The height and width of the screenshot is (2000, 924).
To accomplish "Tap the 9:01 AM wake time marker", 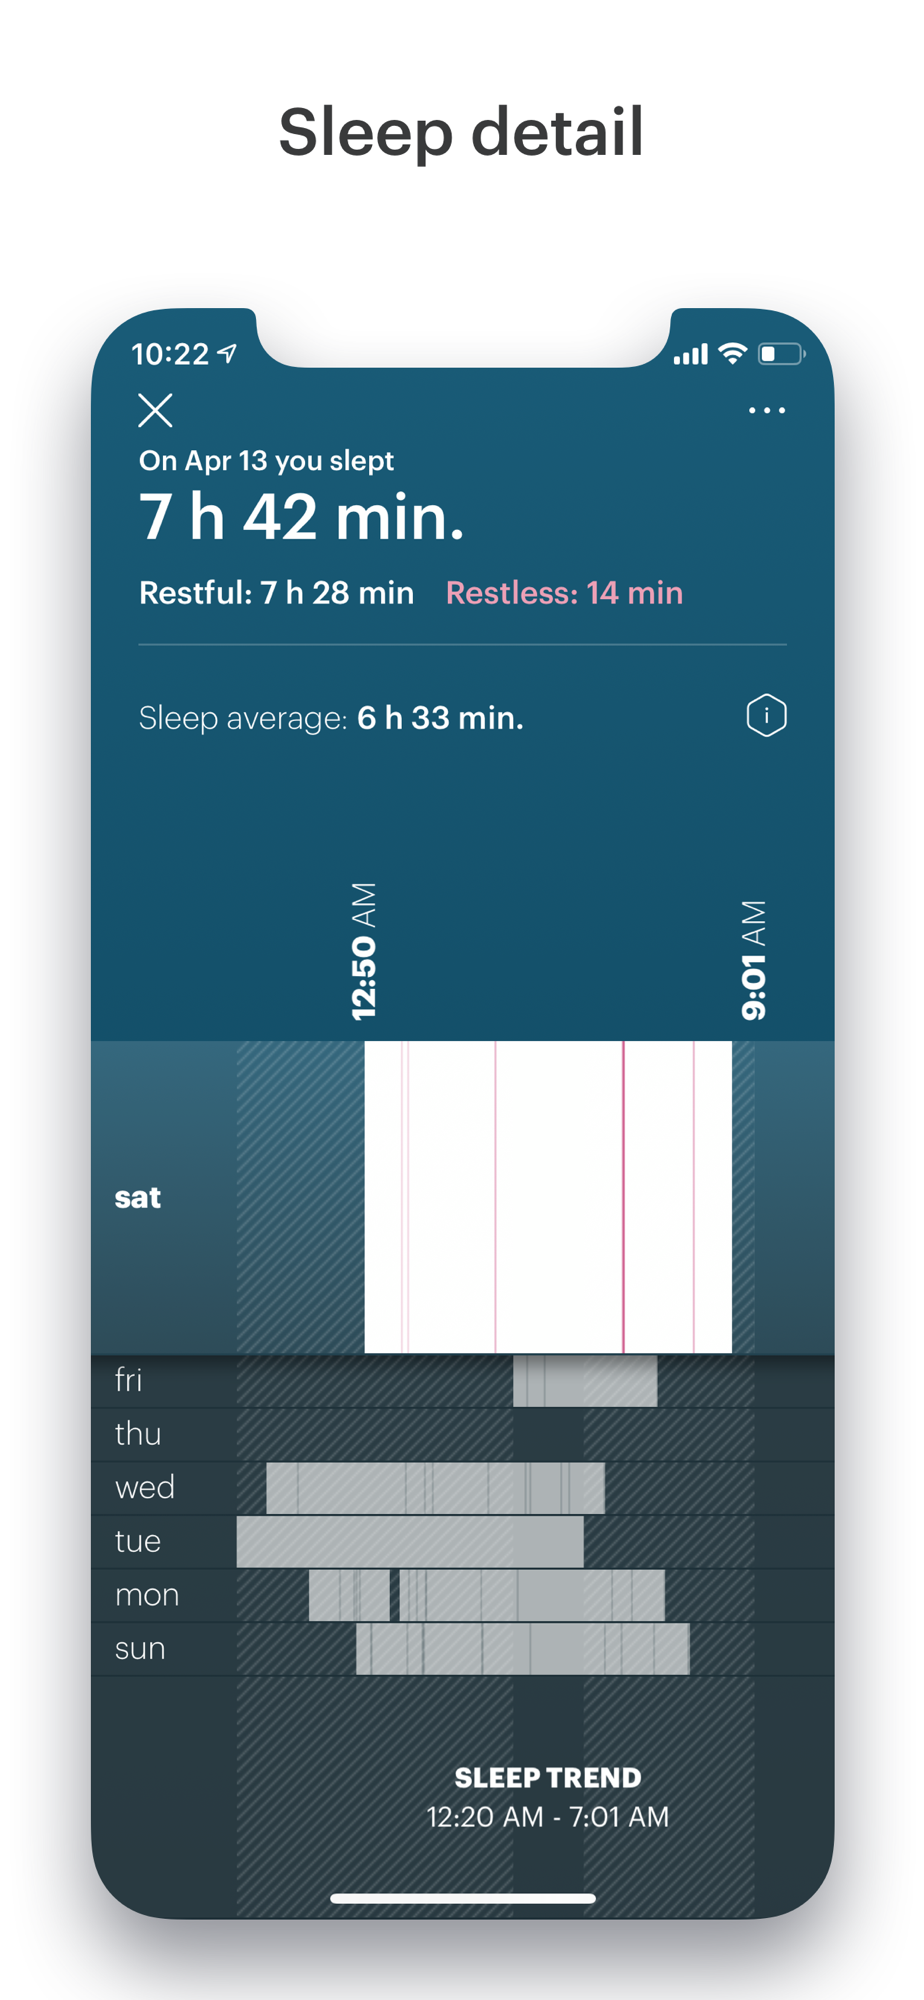I will [x=753, y=960].
